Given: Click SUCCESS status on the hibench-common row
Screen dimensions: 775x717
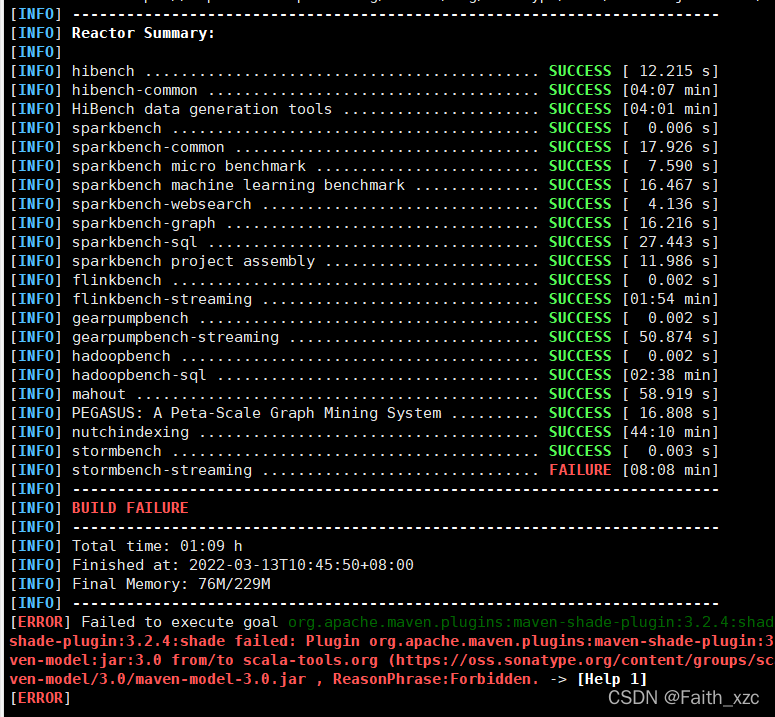Looking at the screenshot, I should click(x=580, y=90).
